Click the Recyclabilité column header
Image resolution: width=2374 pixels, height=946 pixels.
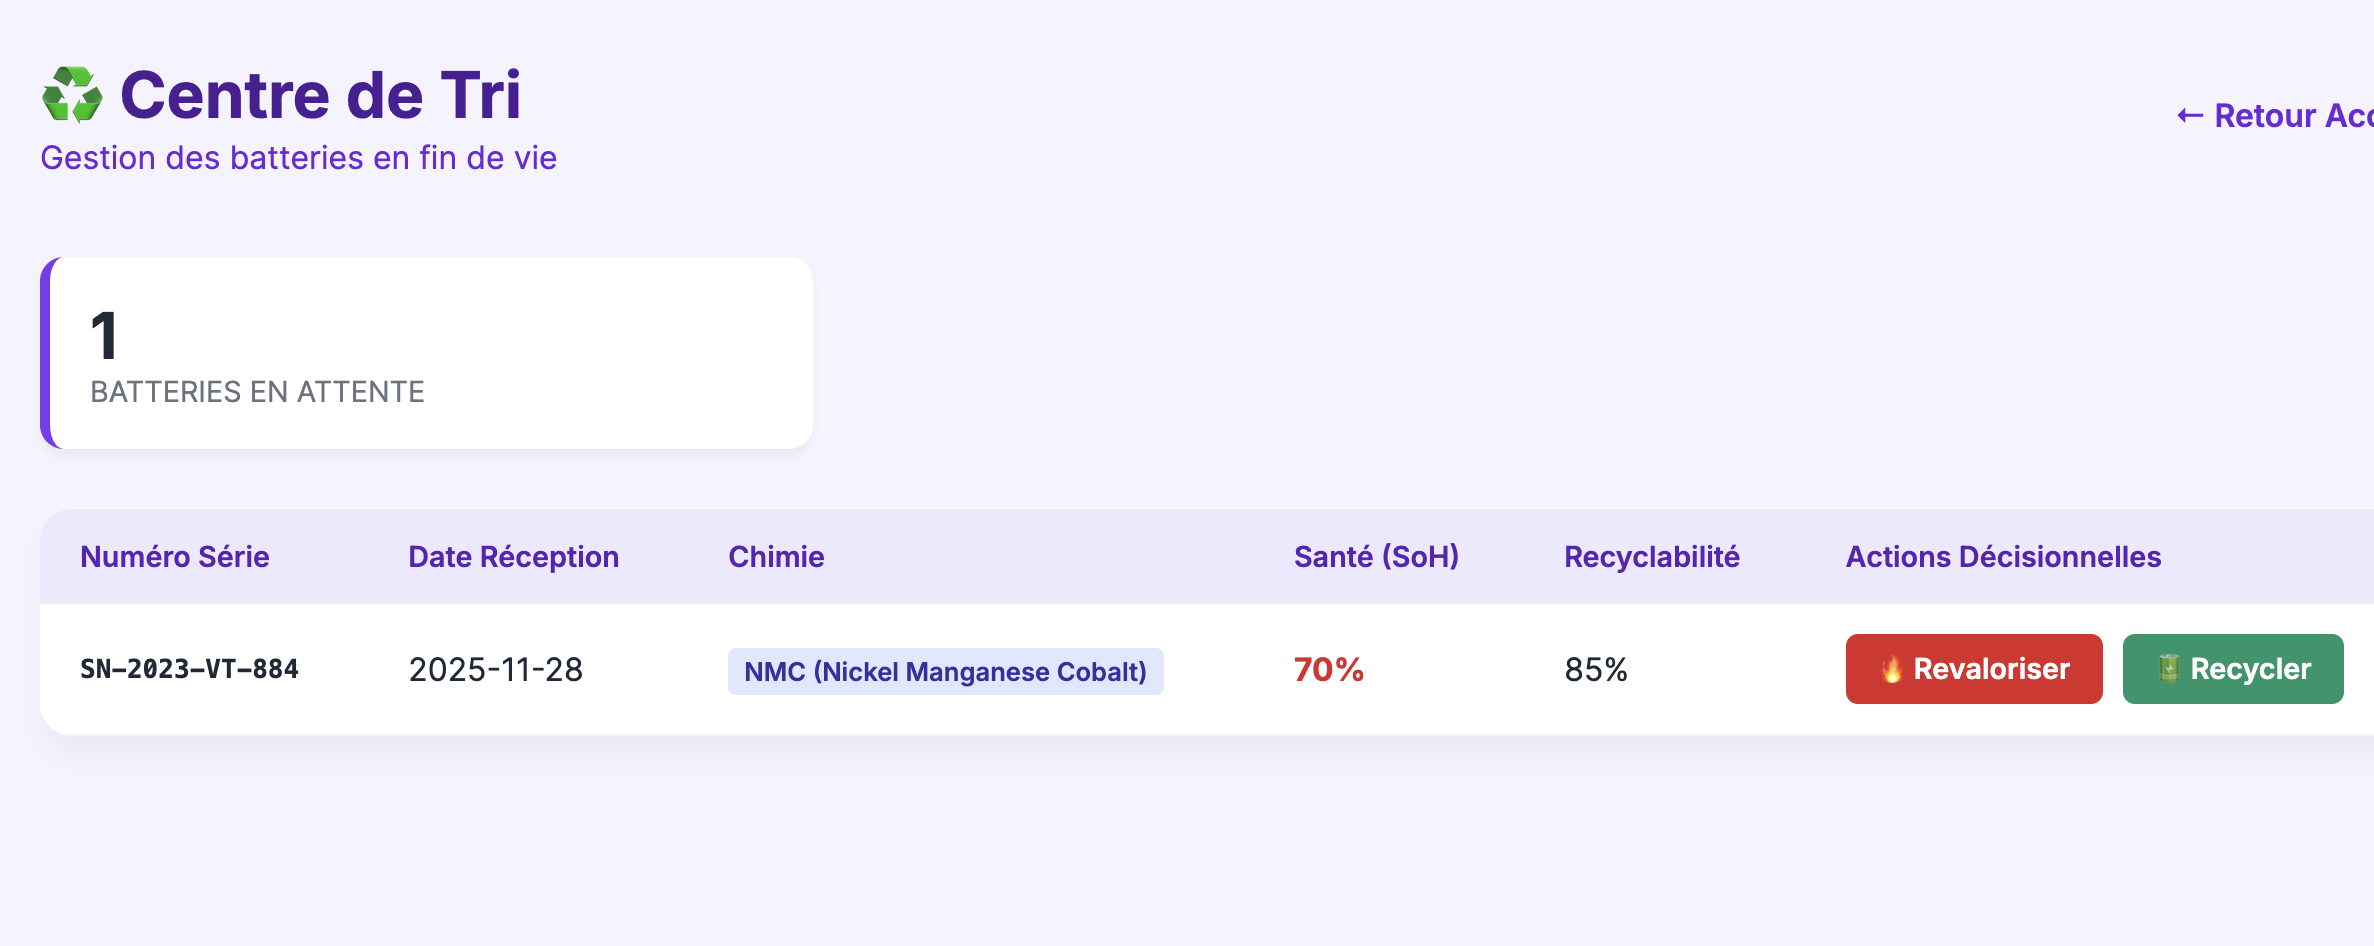(x=1651, y=557)
